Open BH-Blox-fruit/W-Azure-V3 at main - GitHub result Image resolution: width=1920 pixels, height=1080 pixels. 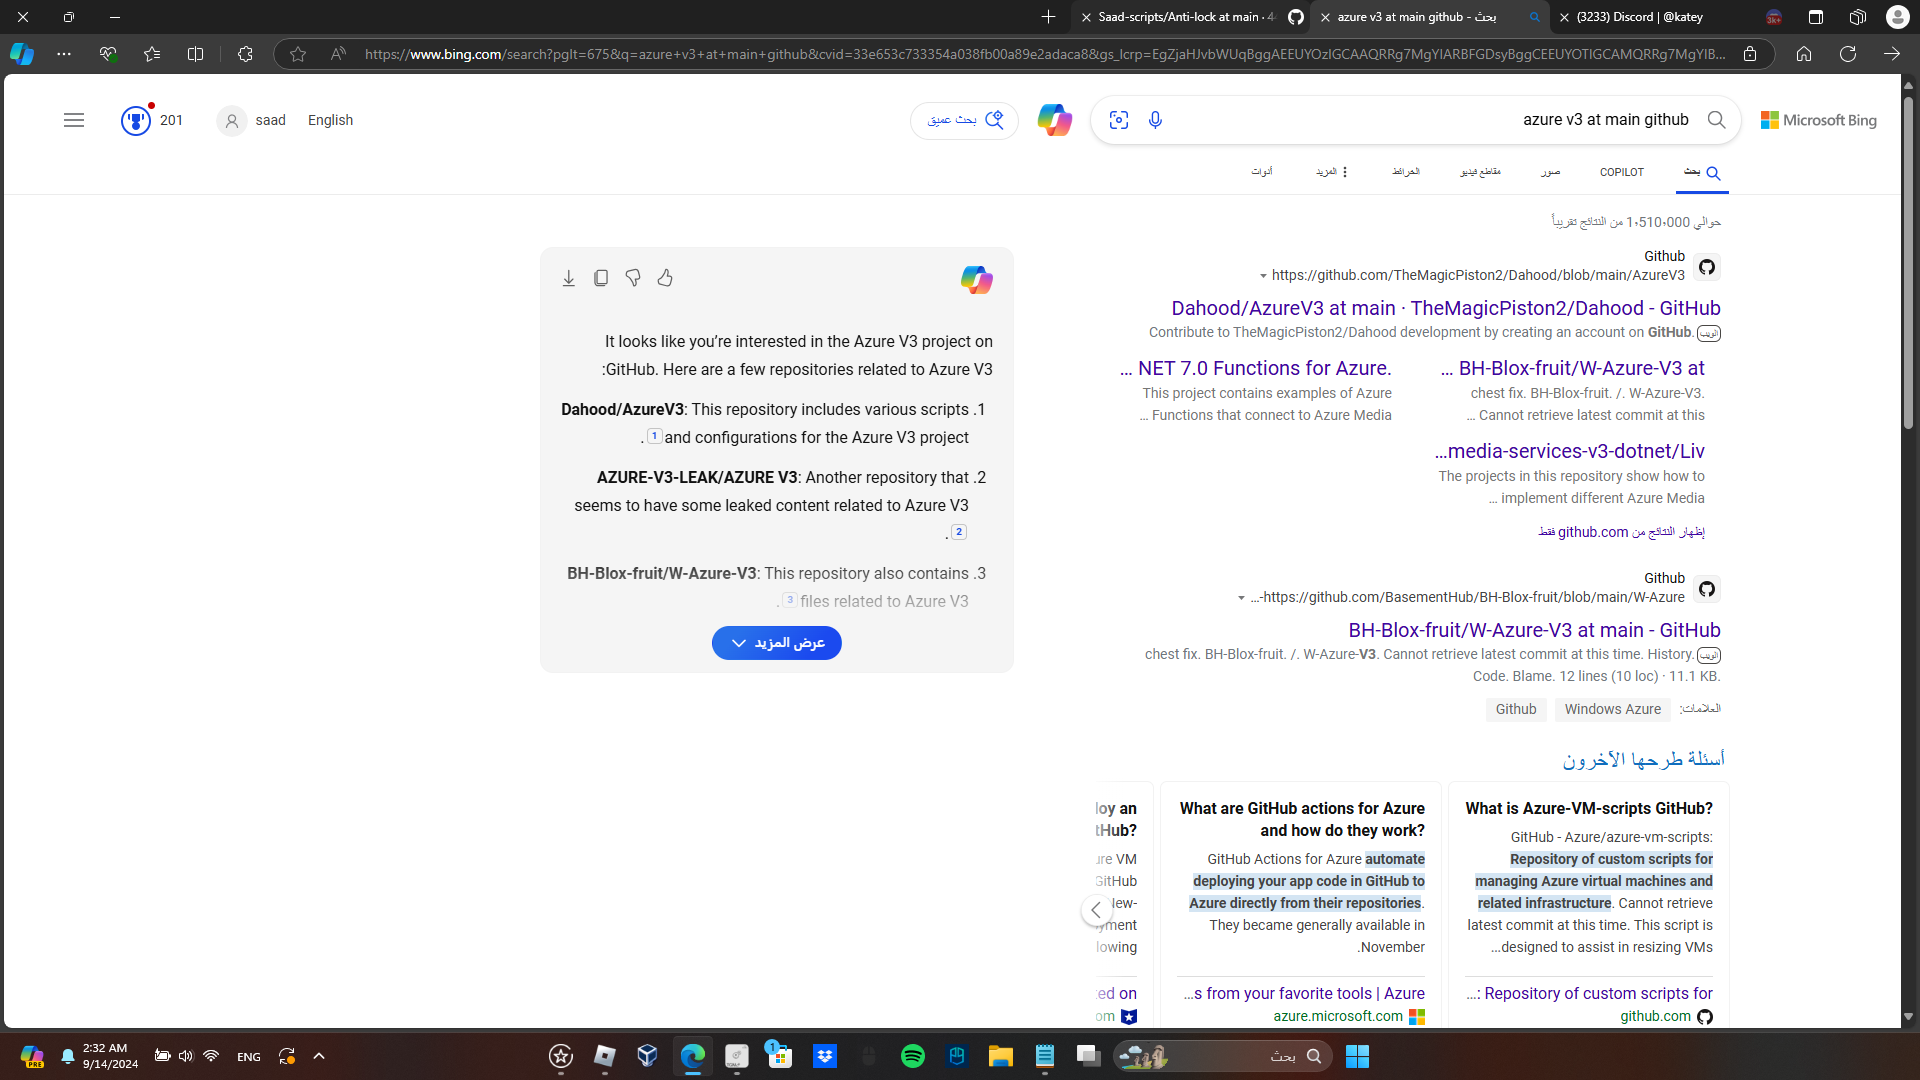(1534, 631)
